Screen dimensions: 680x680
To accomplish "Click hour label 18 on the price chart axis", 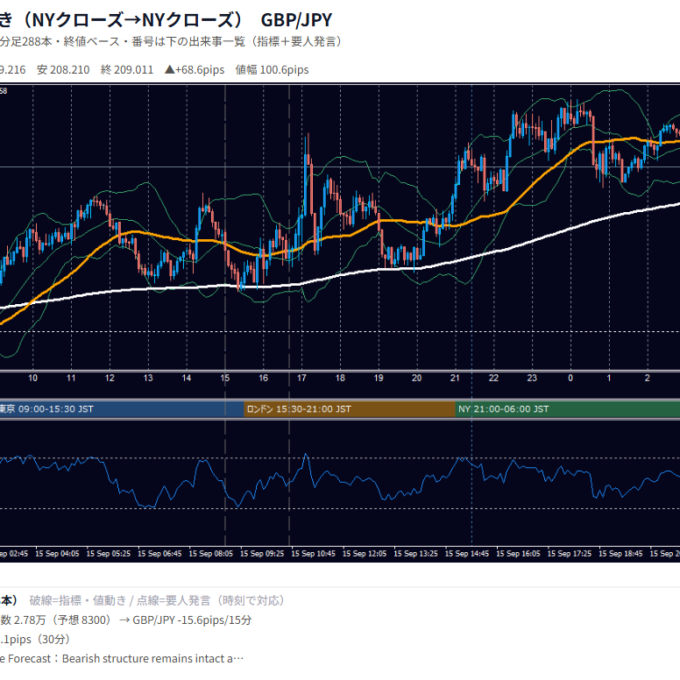I will click(340, 378).
